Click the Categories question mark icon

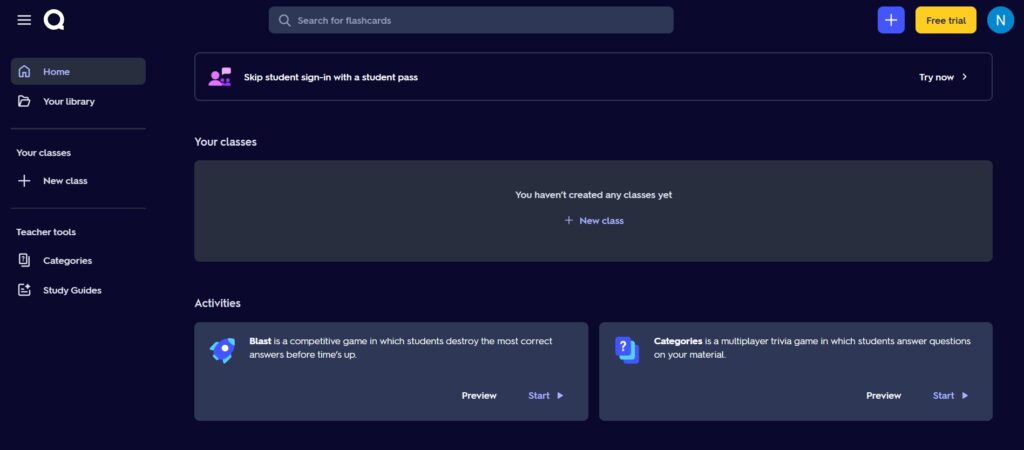(627, 350)
